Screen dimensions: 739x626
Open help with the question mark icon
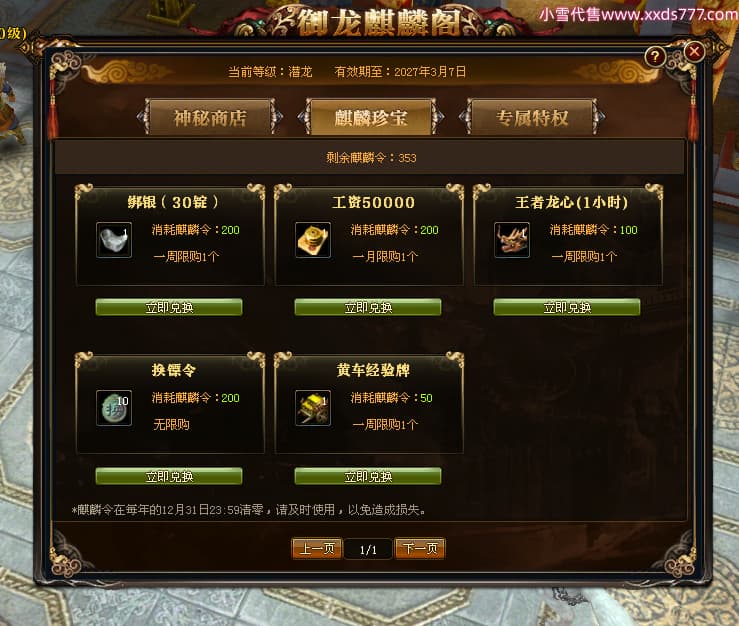pyautogui.click(x=655, y=57)
